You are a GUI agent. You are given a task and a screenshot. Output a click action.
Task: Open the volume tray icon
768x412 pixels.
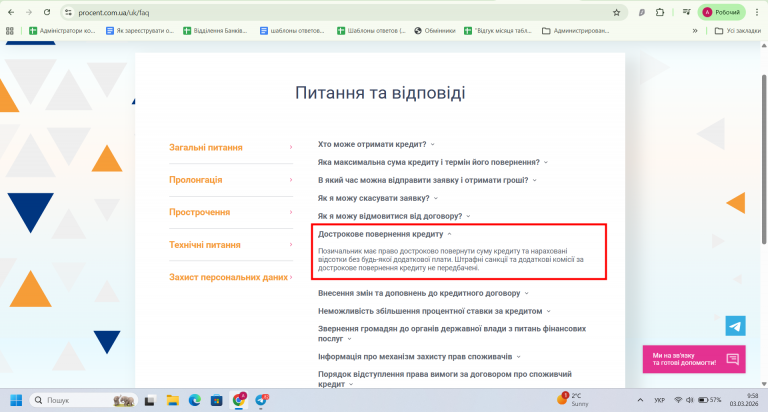tap(690, 400)
